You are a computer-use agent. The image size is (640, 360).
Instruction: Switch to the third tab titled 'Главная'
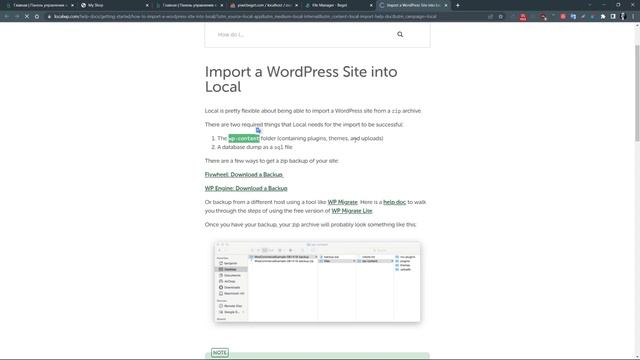(x=189, y=5)
